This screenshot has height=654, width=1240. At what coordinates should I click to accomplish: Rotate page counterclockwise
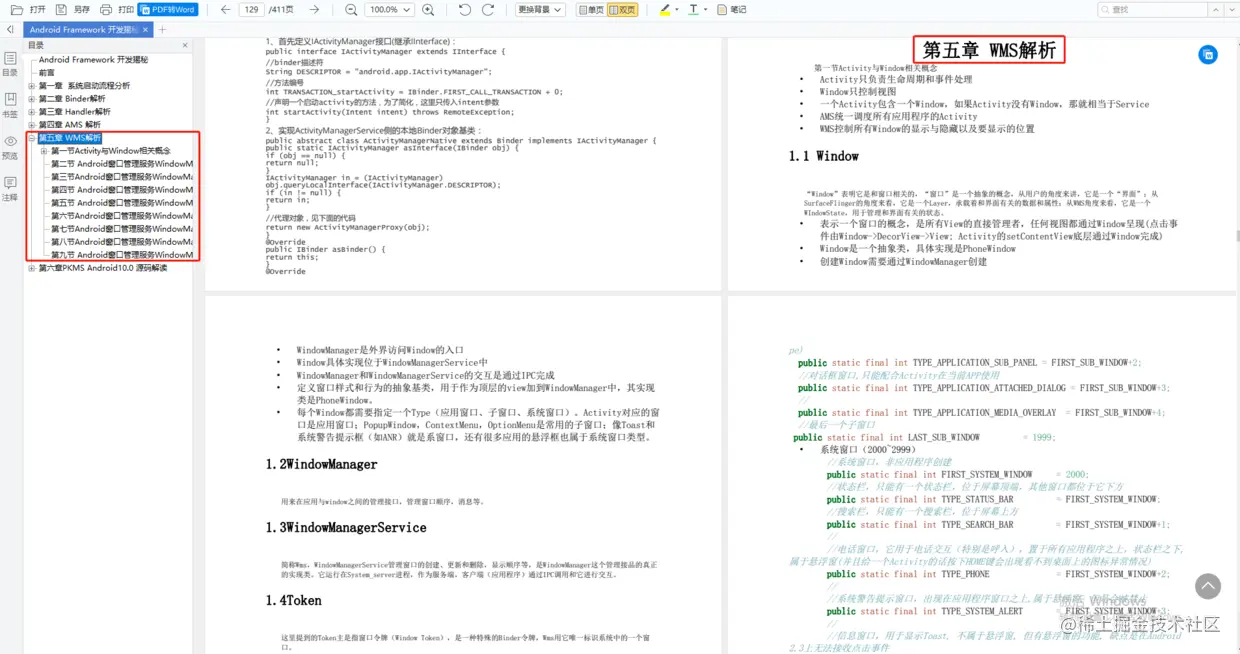pos(465,9)
